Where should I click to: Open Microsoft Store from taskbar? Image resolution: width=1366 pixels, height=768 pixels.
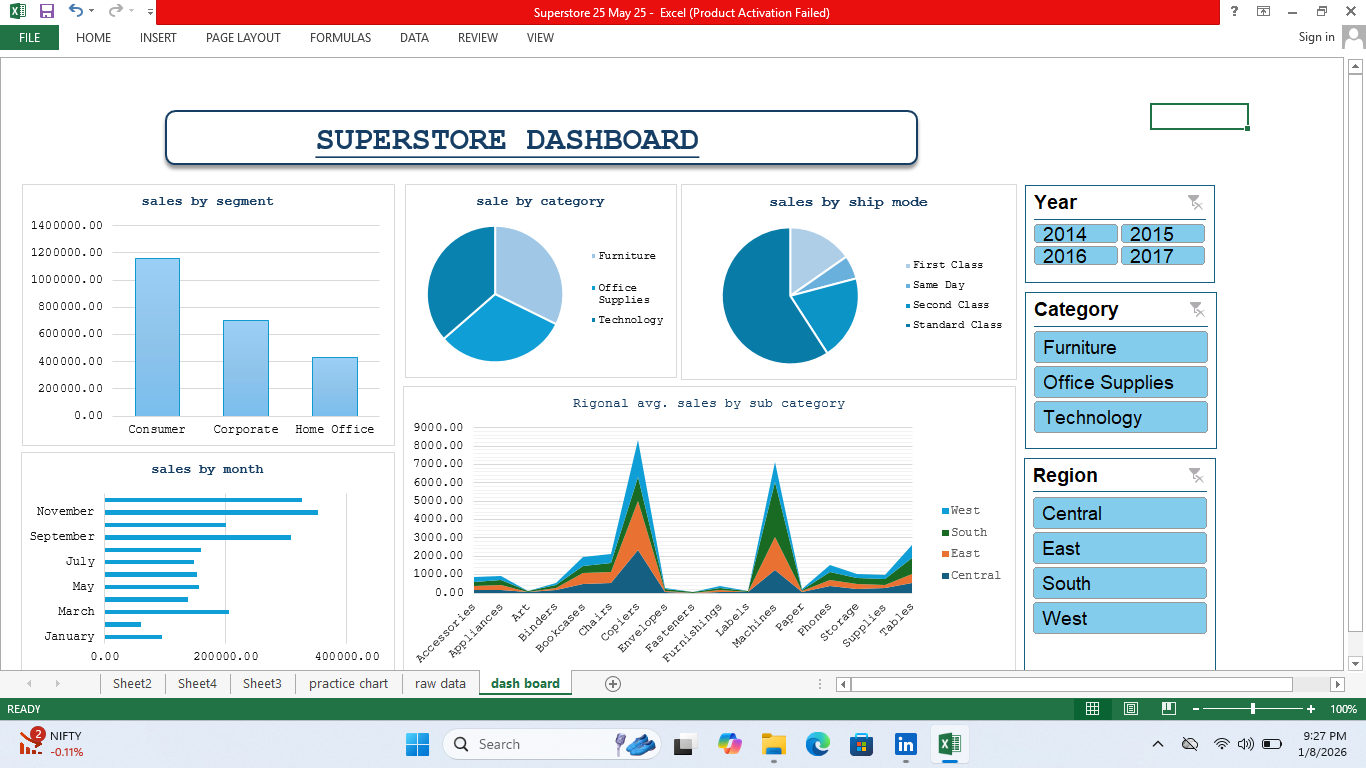pyautogui.click(x=862, y=744)
